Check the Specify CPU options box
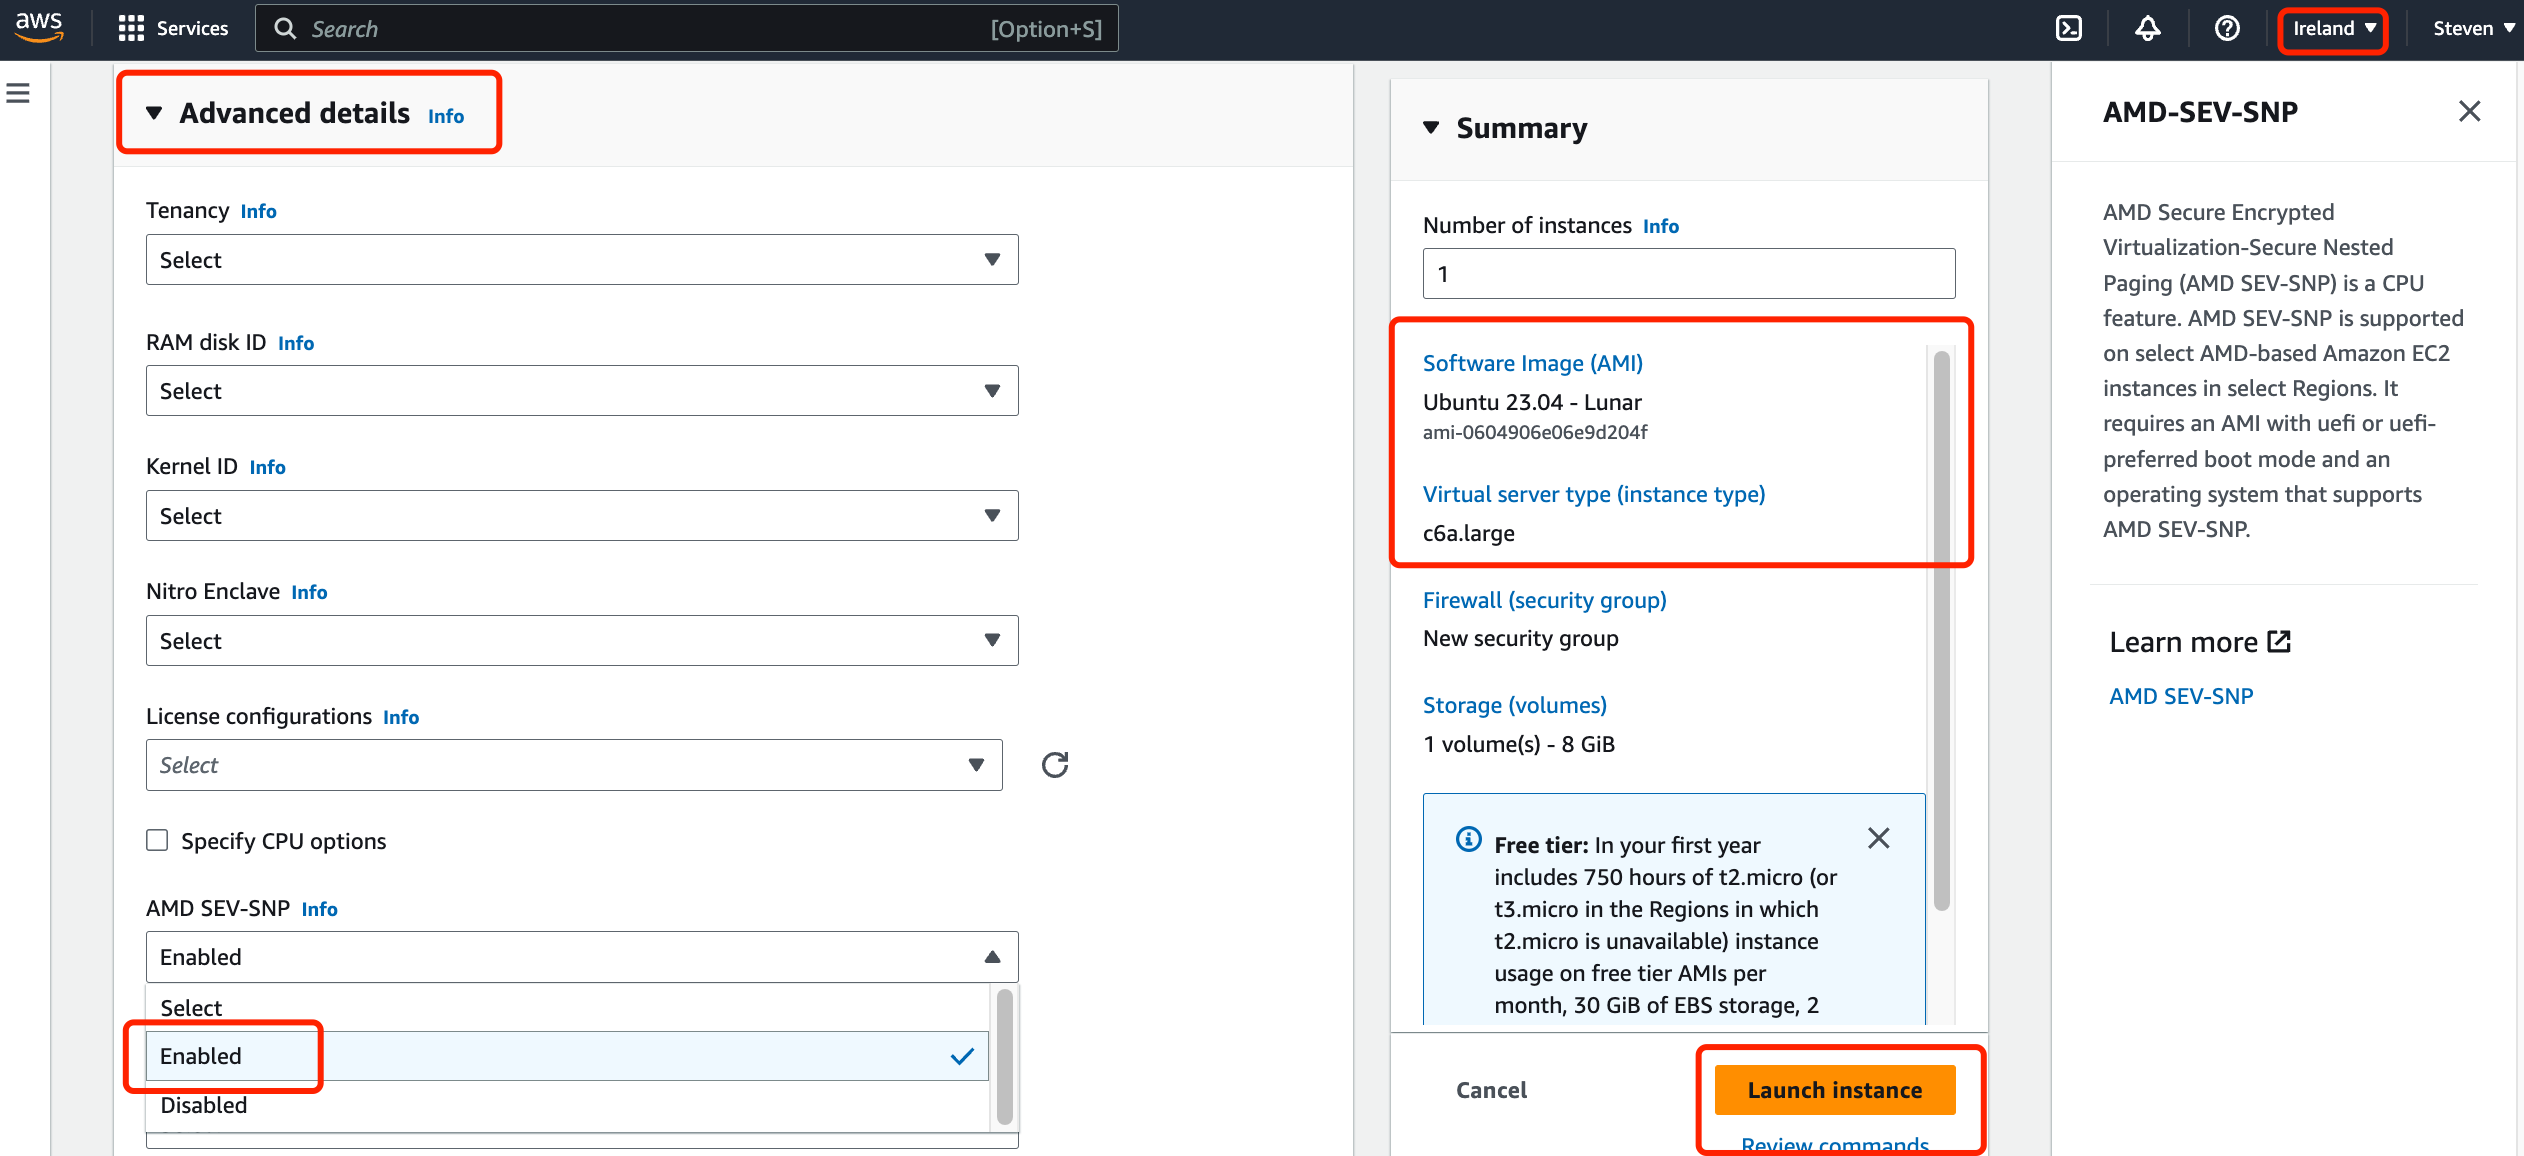Image resolution: width=2524 pixels, height=1156 pixels. point(157,840)
